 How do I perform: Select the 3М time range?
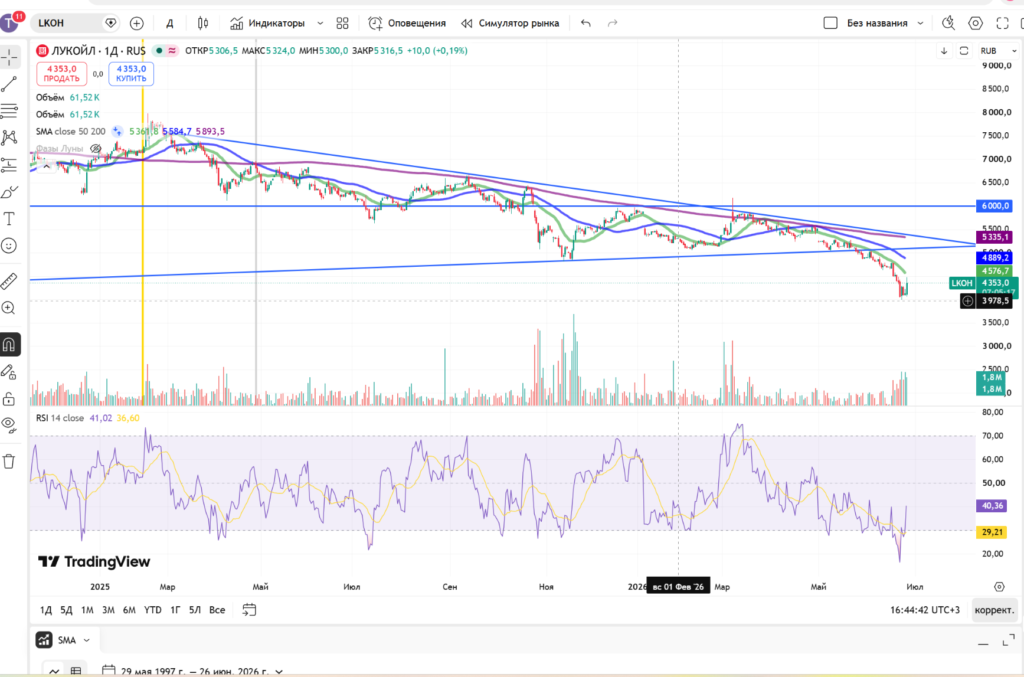(x=108, y=610)
